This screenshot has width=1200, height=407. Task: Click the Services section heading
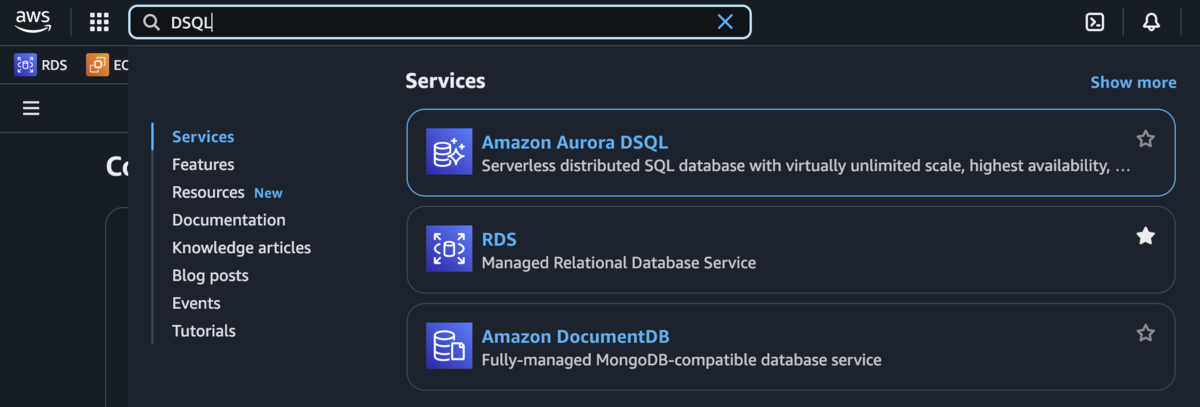pyautogui.click(x=445, y=81)
